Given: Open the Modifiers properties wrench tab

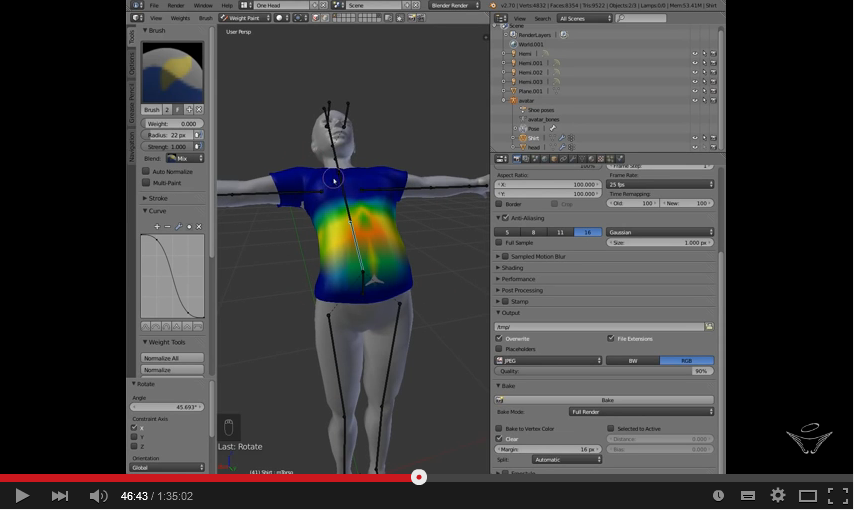Looking at the screenshot, I should pyautogui.click(x=572, y=159).
